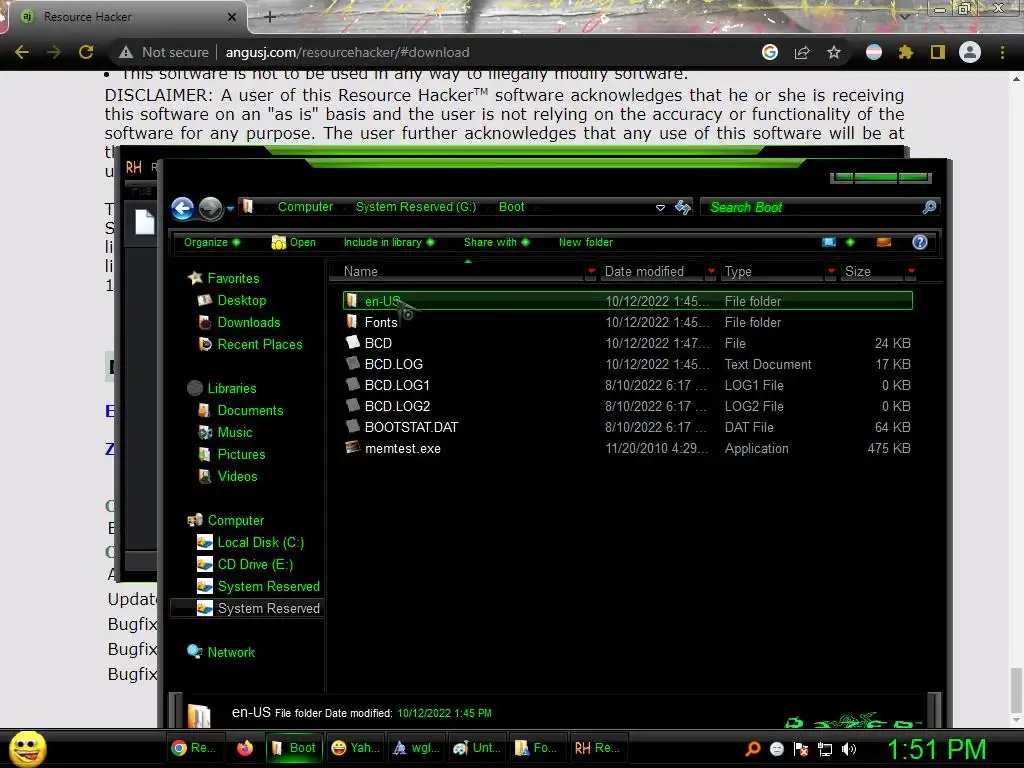Select BCD.LOG text document
Viewport: 1024px width, 768px height.
coord(627,364)
